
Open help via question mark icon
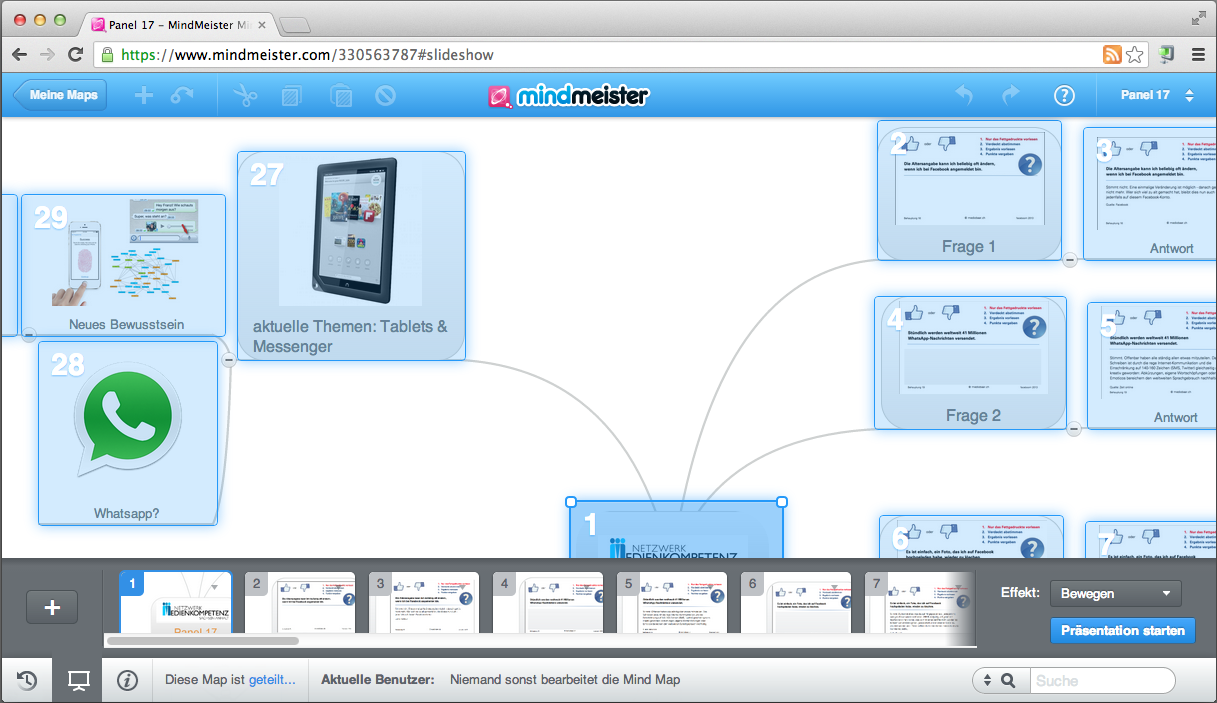point(1064,96)
